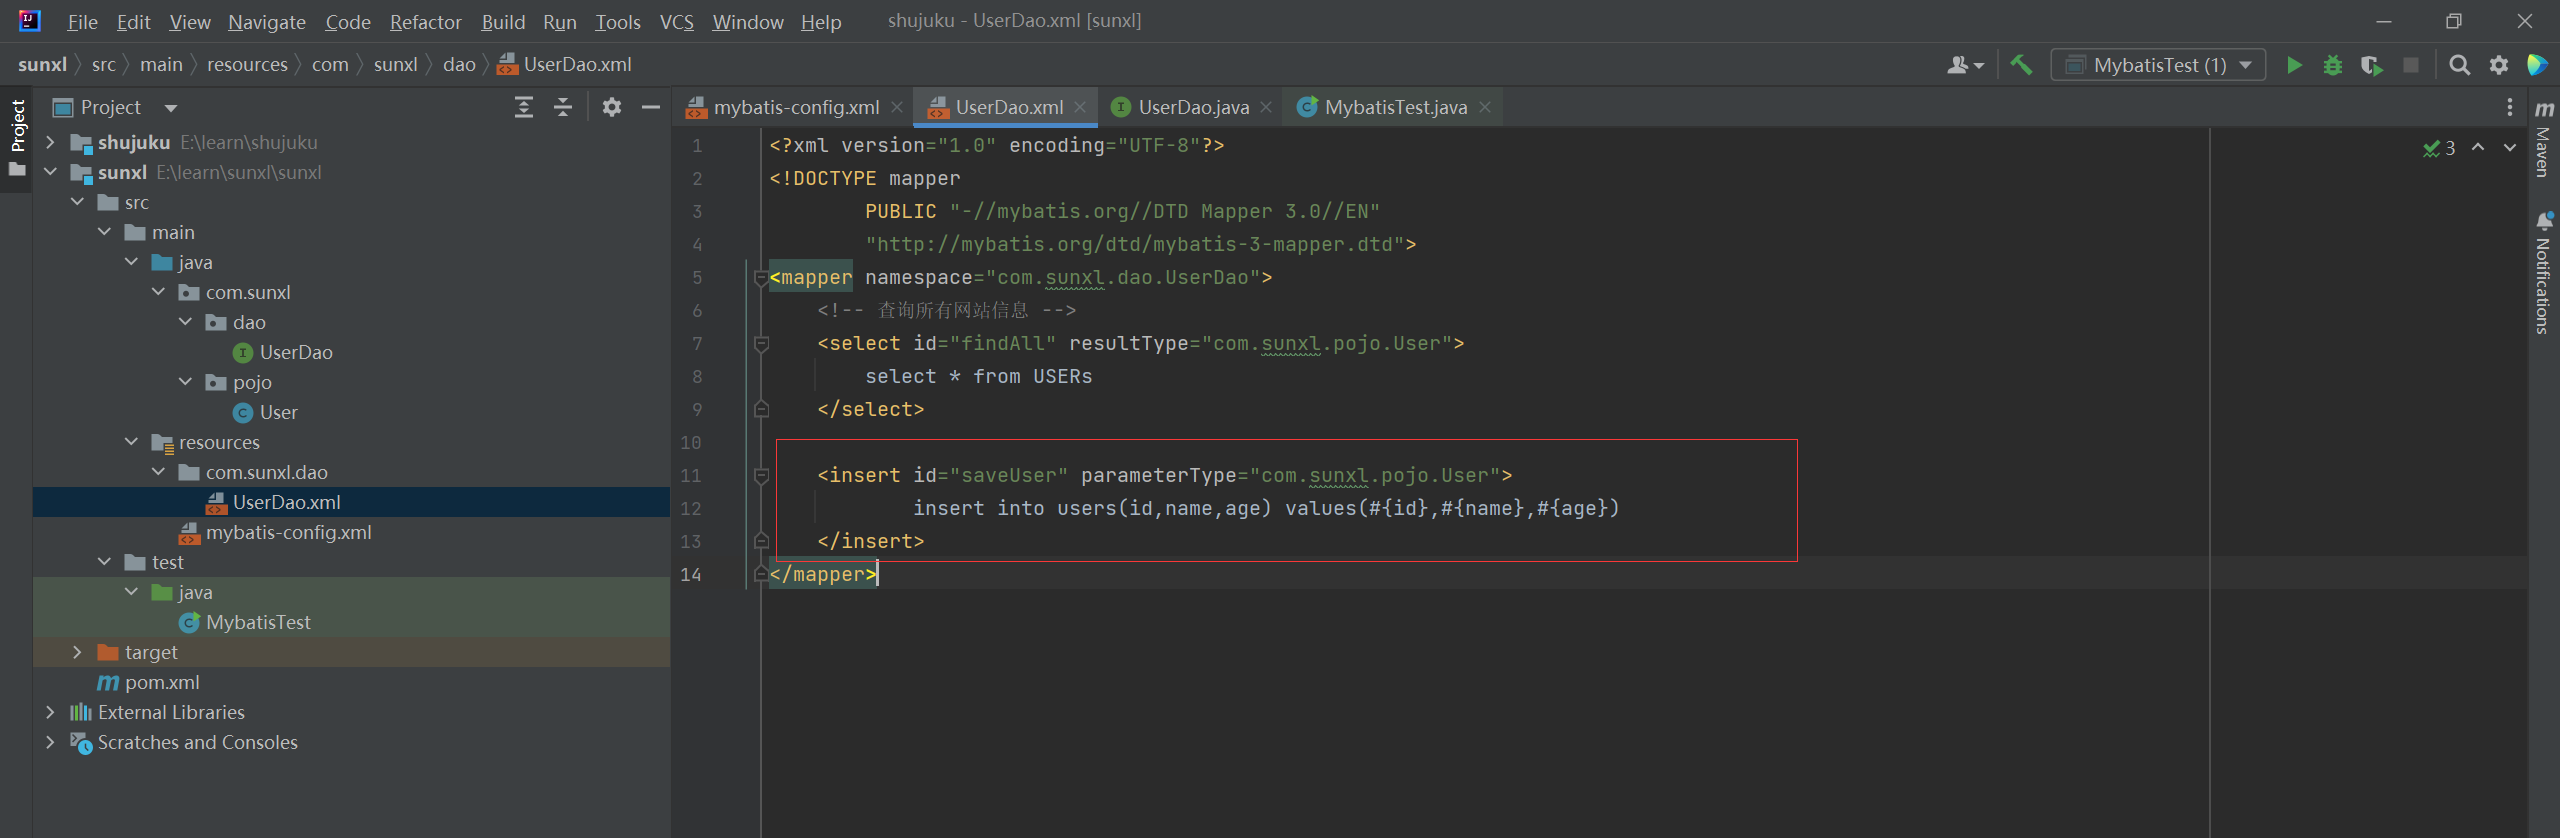The width and height of the screenshot is (2560, 838).
Task: Run with Coverage shield icon
Action: pyautogui.click(x=2371, y=66)
